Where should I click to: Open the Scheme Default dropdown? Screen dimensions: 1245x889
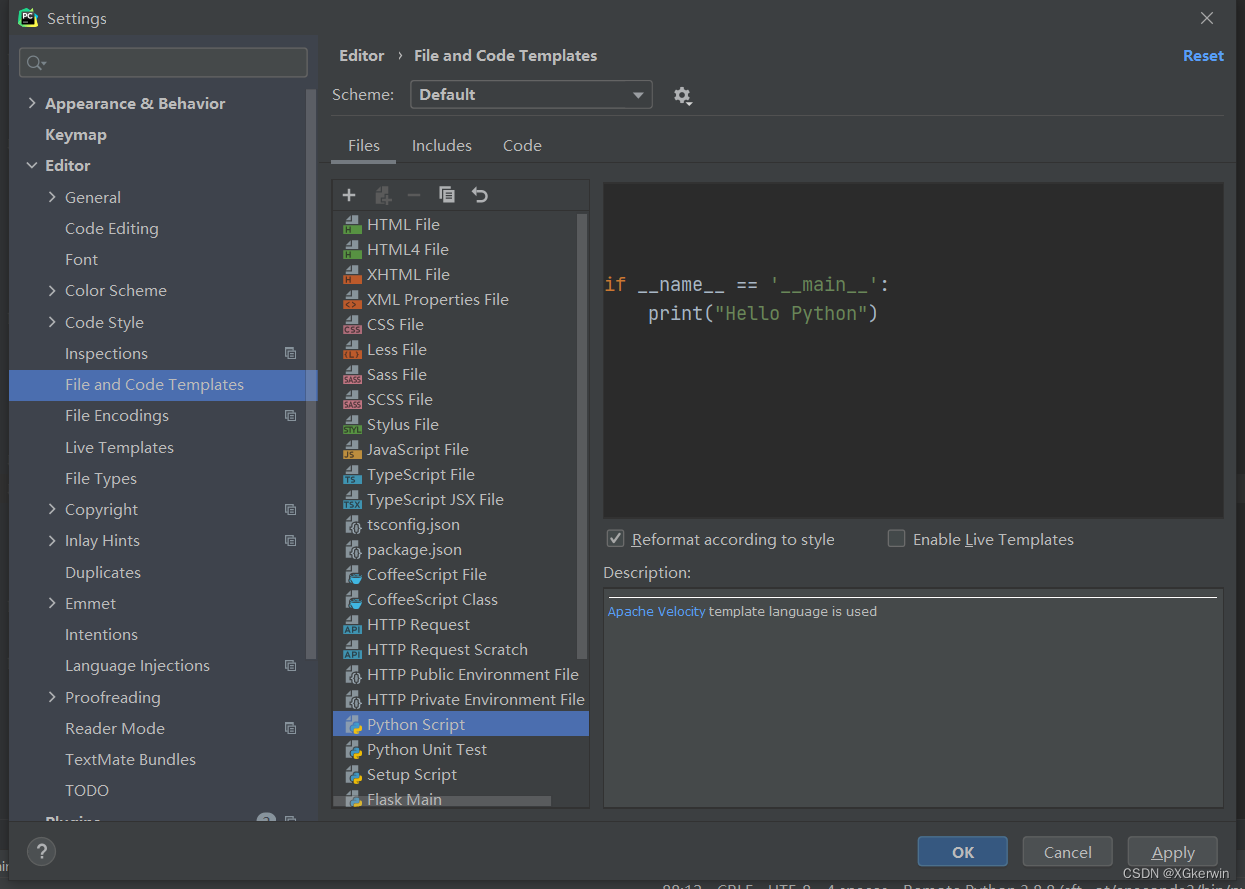point(531,95)
